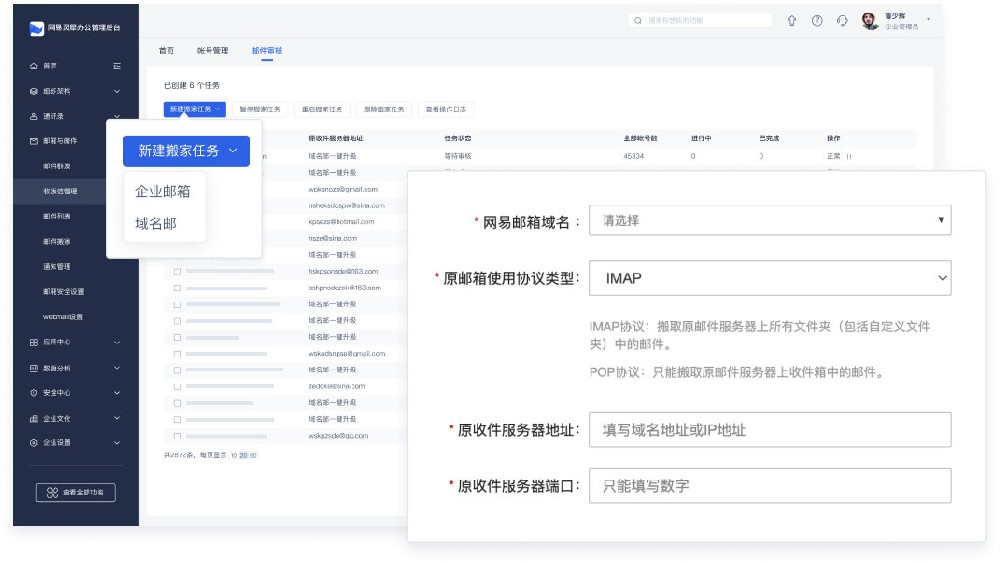Click the 查看全部功能 button in sidebar

tap(76, 492)
